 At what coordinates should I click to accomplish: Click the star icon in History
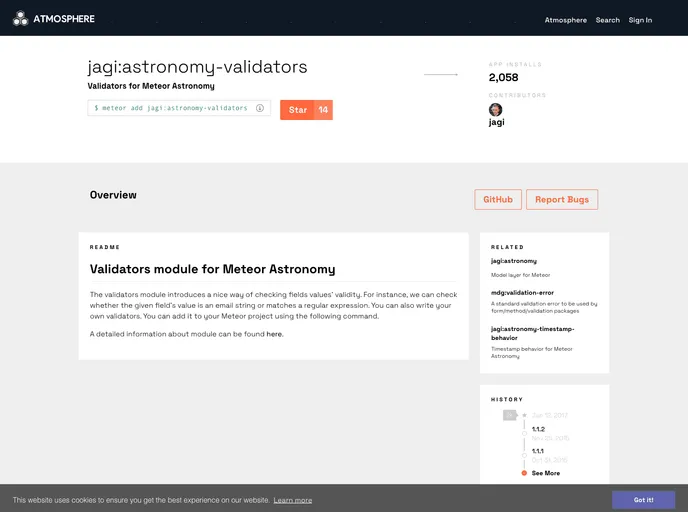[x=524, y=415]
